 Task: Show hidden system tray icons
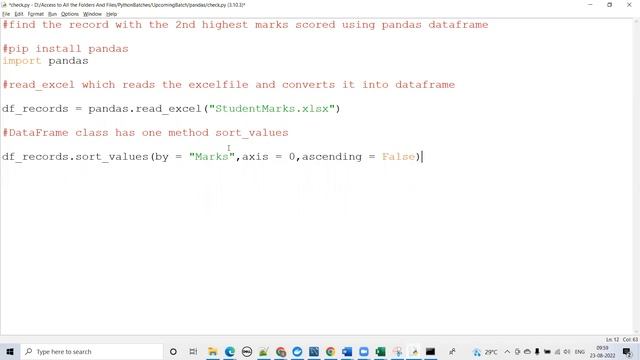507,351
